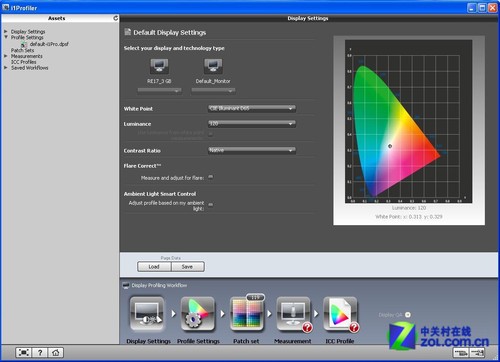Click the home icon in bottom toolbar
The image size is (500, 362).
pyautogui.click(x=56, y=352)
